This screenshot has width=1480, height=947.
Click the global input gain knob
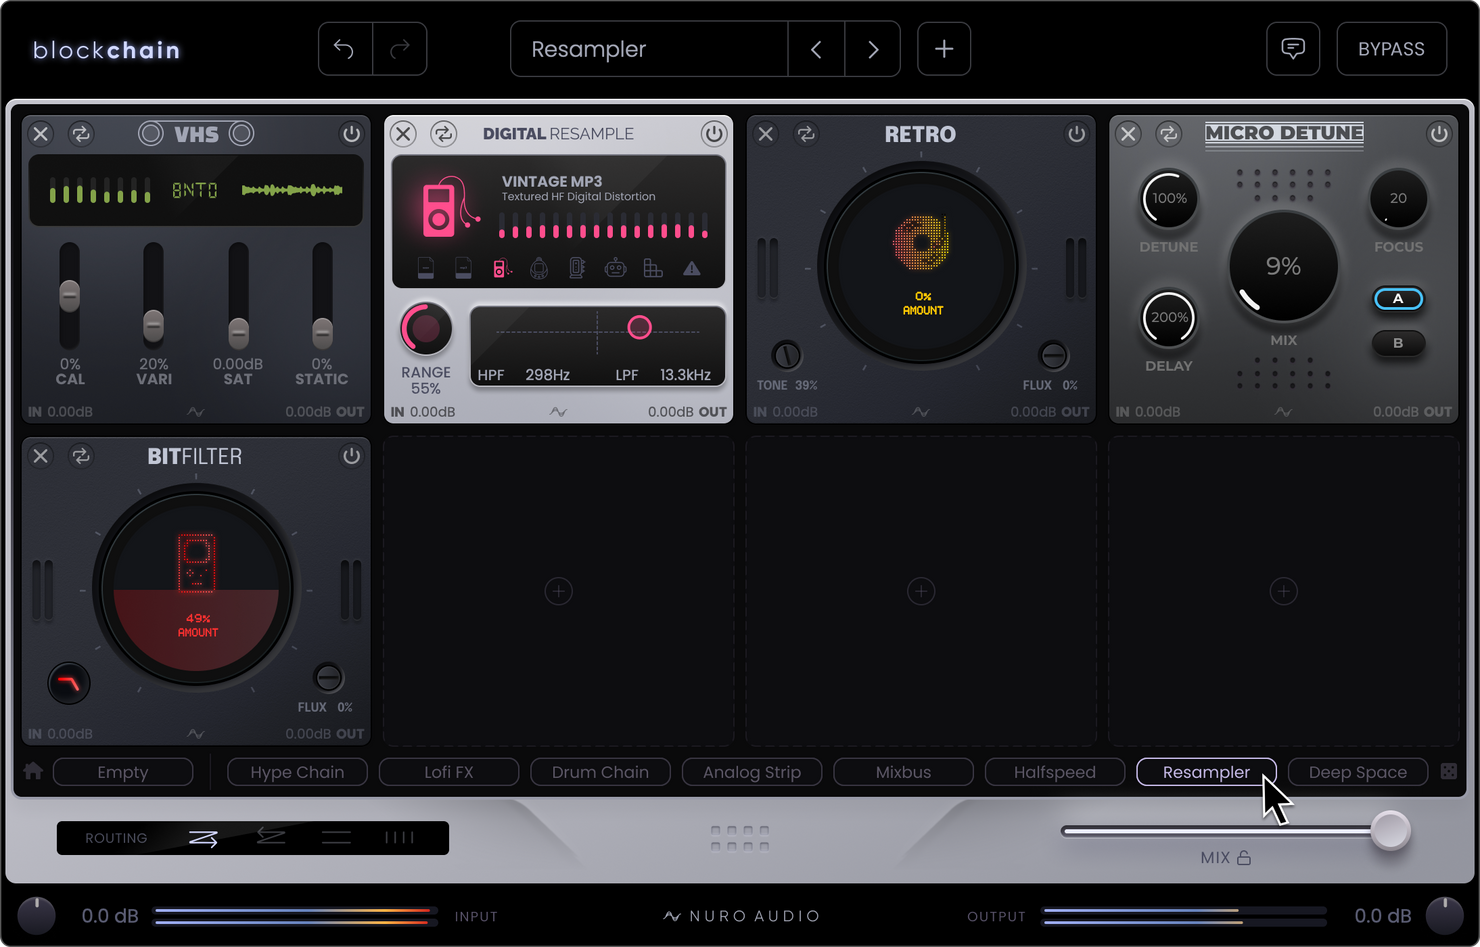(x=37, y=915)
